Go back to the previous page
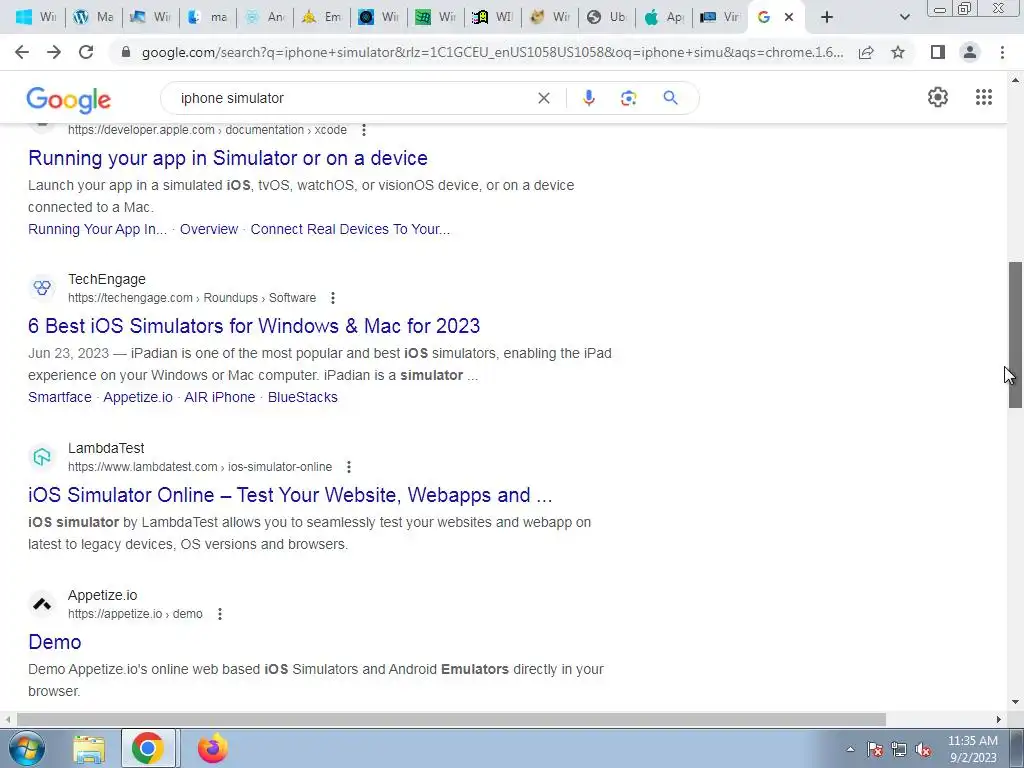Viewport: 1024px width, 768px height. [22, 52]
